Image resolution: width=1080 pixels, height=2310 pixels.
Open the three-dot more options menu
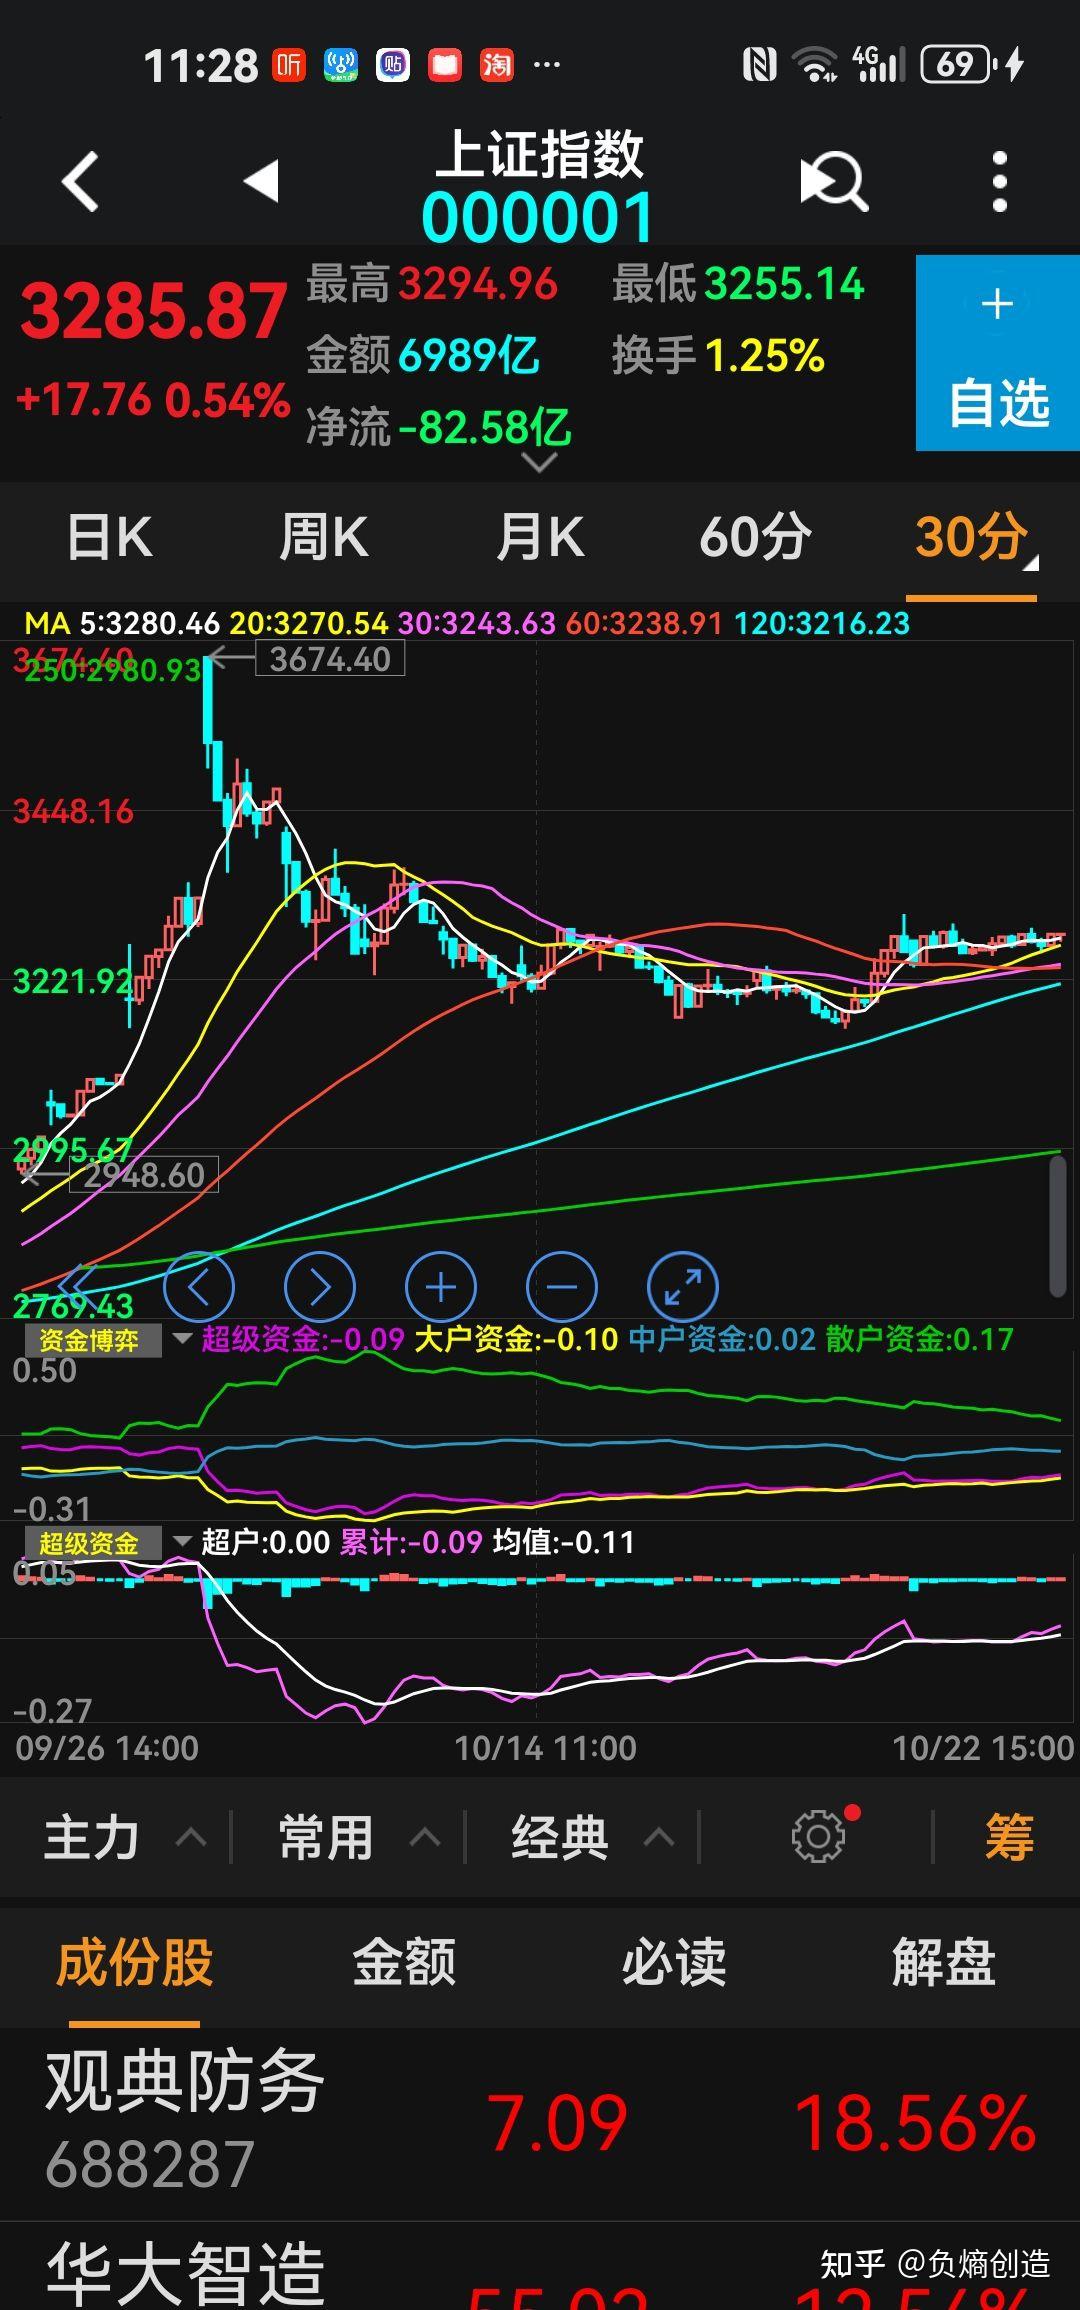pyautogui.click(x=999, y=181)
